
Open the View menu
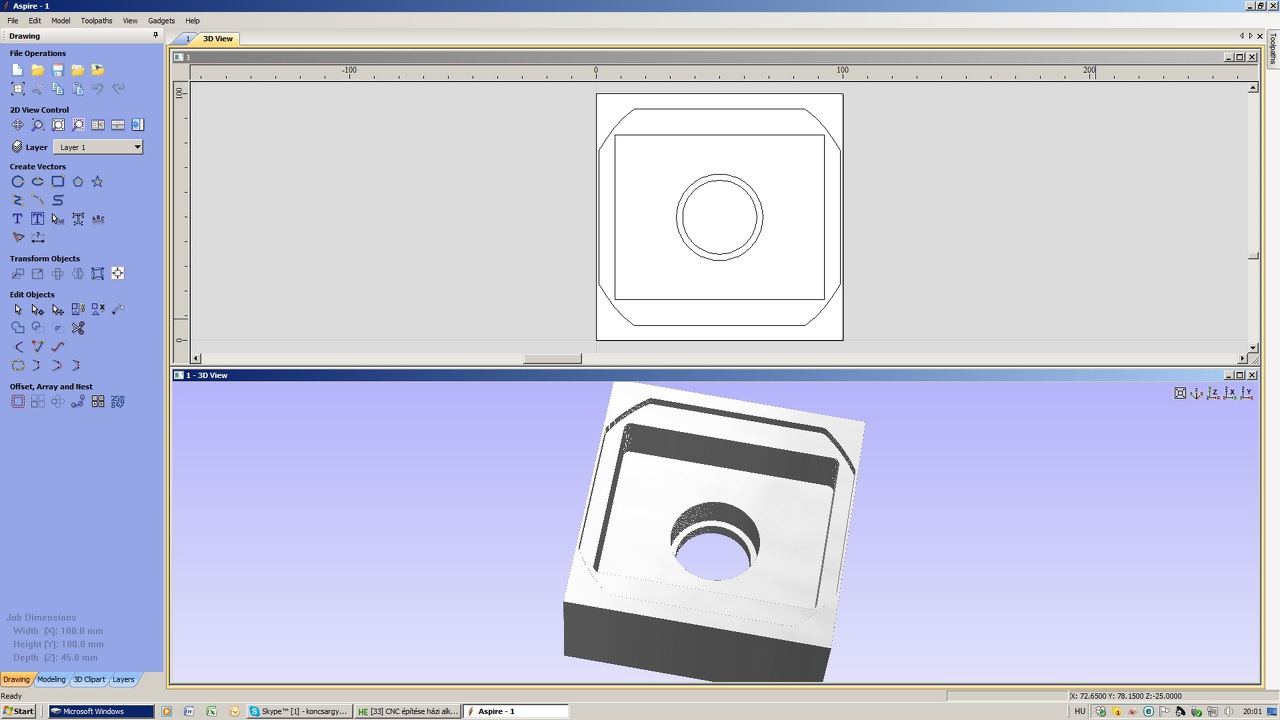point(130,20)
